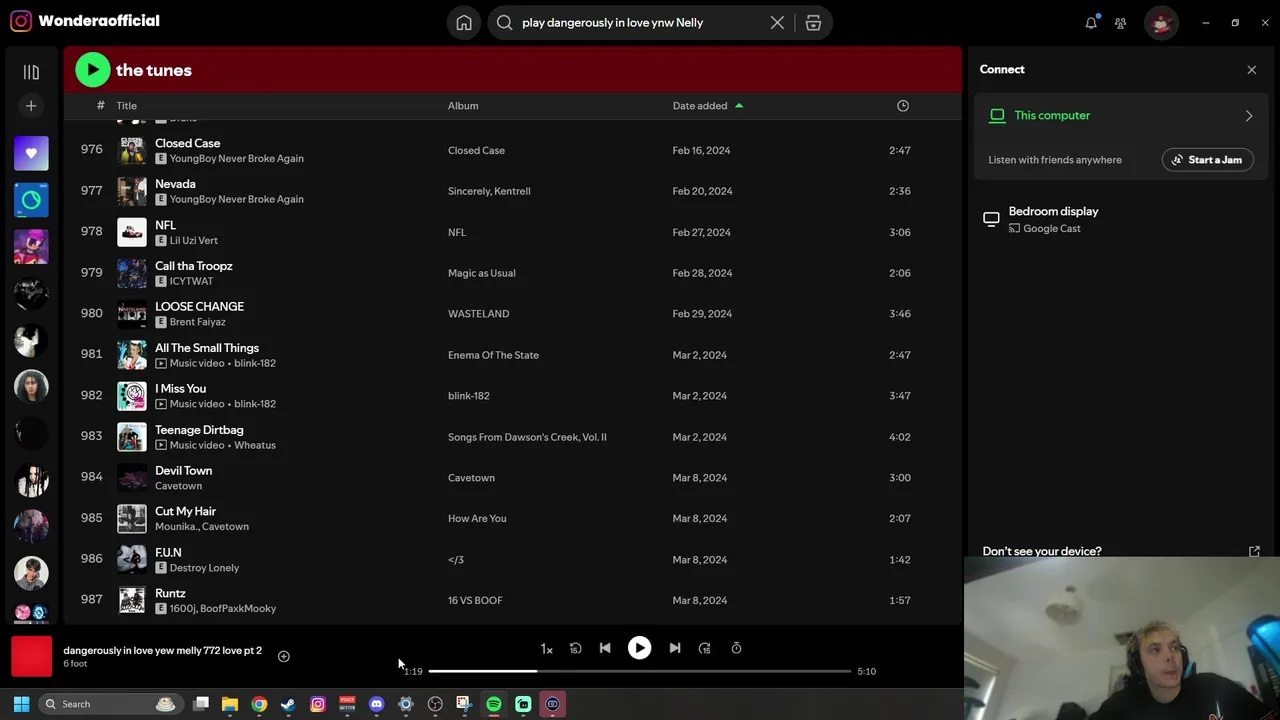Open the Browse icon beside the search bar
1280x720 pixels.
(x=813, y=23)
